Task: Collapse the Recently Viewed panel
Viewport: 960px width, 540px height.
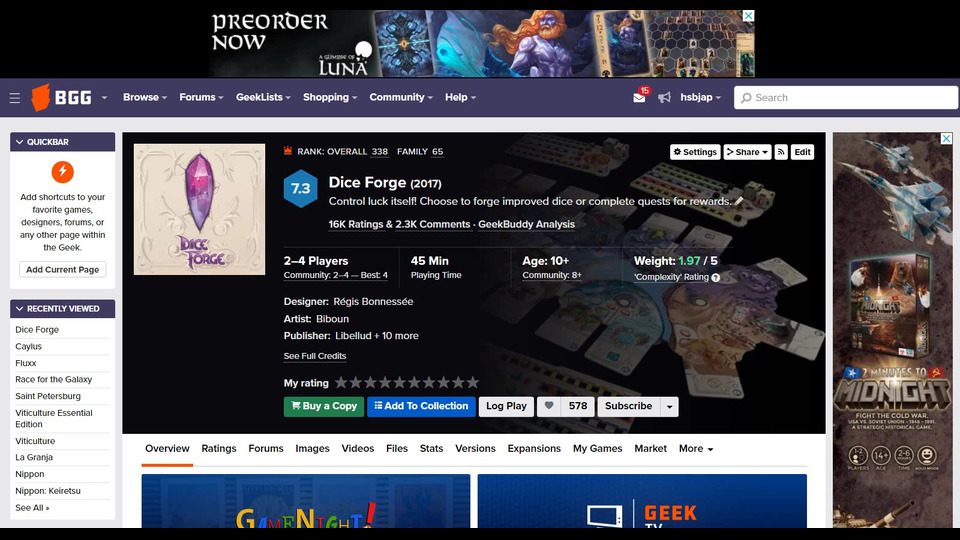Action: tap(20, 309)
